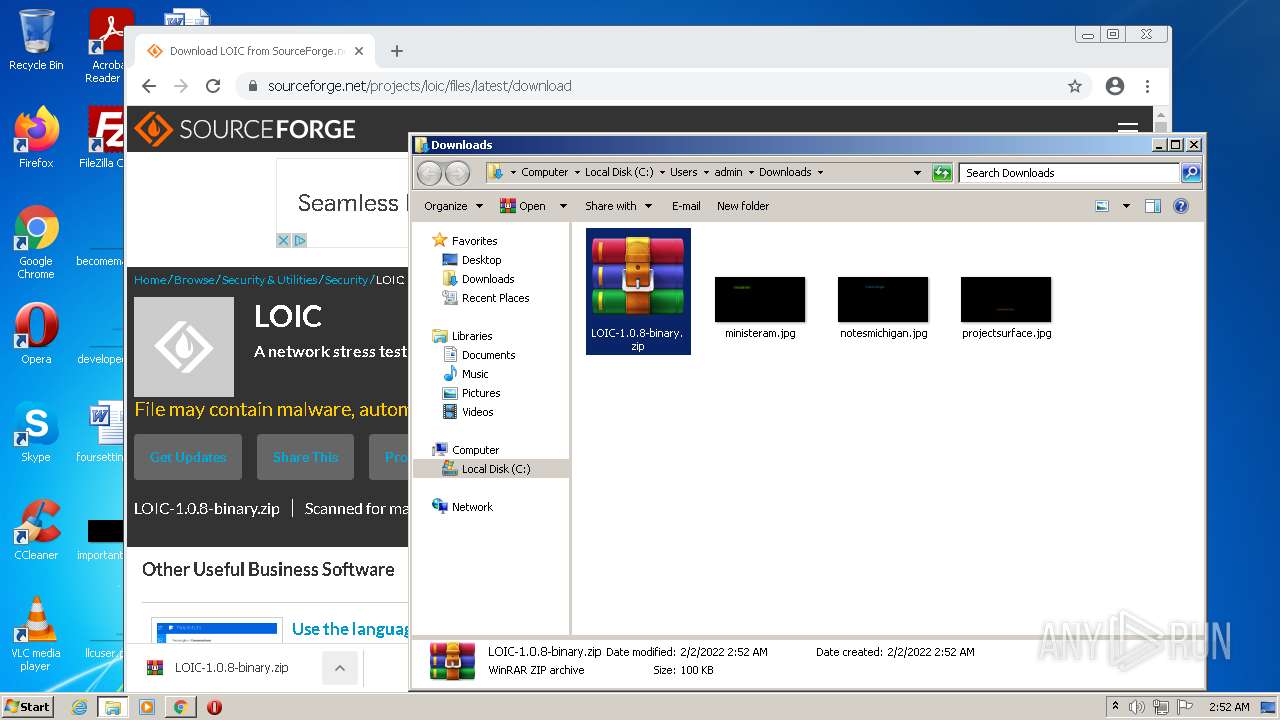Open the Chrome profile account icon
The height and width of the screenshot is (720, 1280).
[x=1115, y=86]
